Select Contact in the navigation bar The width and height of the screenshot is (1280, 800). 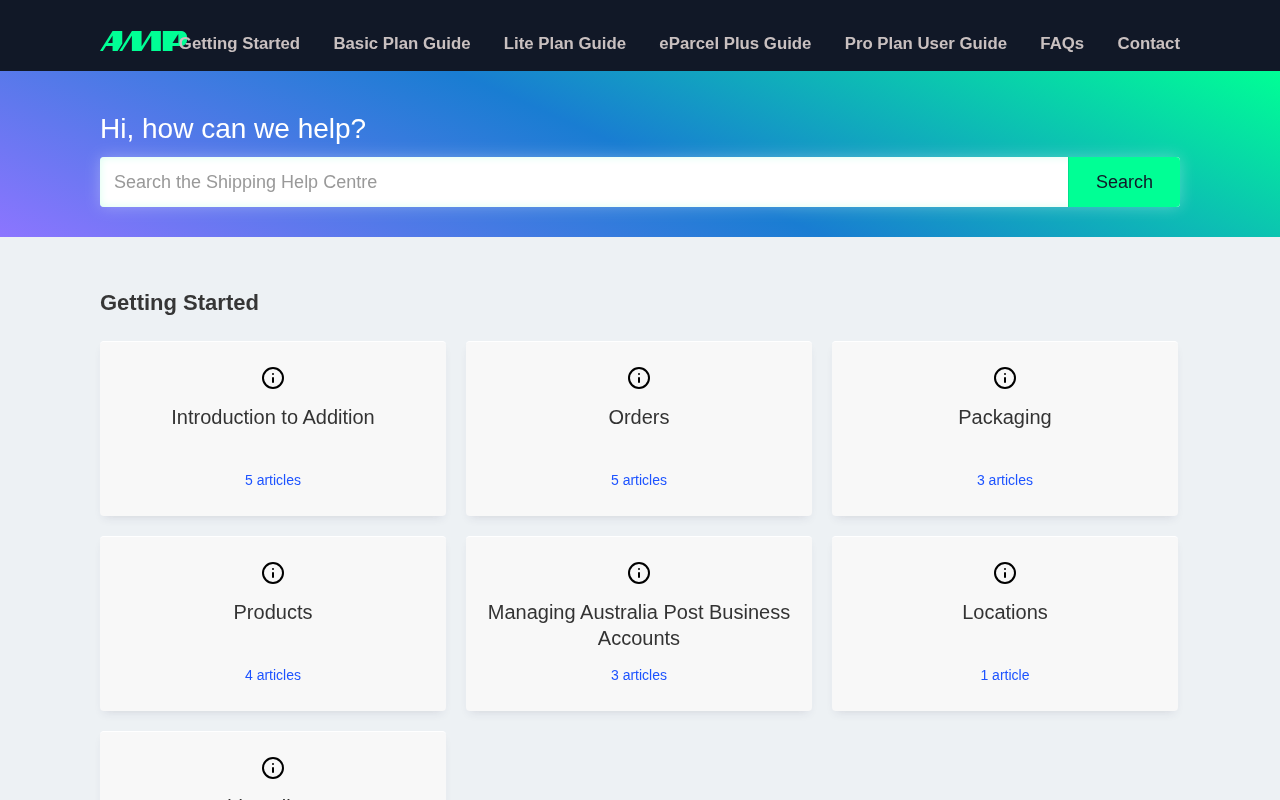tap(1149, 44)
